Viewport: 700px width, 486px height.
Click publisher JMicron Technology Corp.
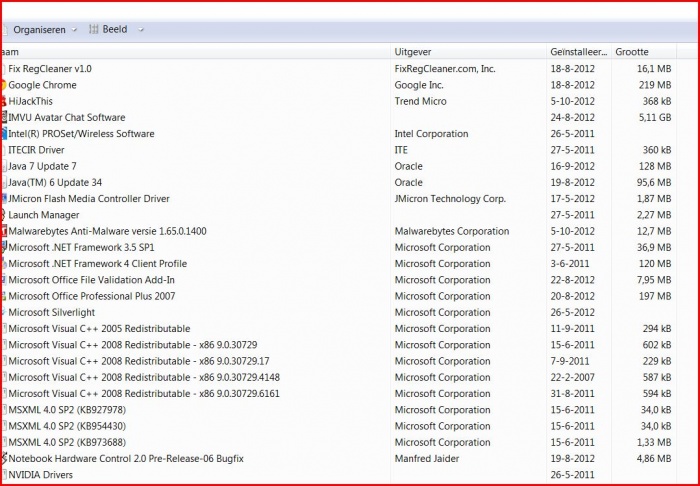pos(450,199)
